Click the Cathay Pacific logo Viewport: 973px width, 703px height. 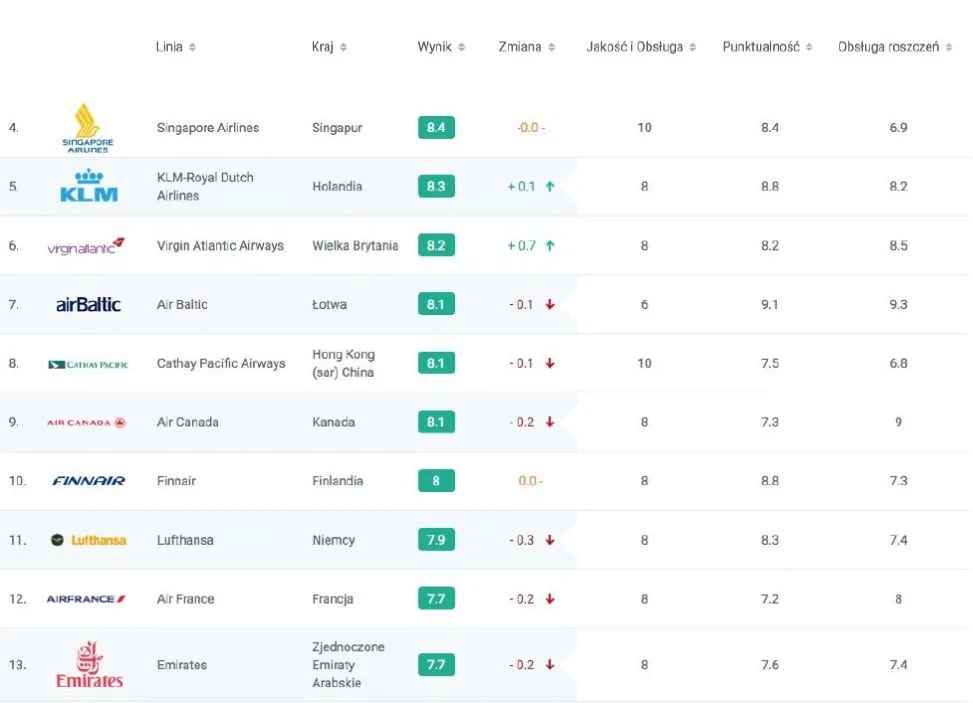pos(88,364)
